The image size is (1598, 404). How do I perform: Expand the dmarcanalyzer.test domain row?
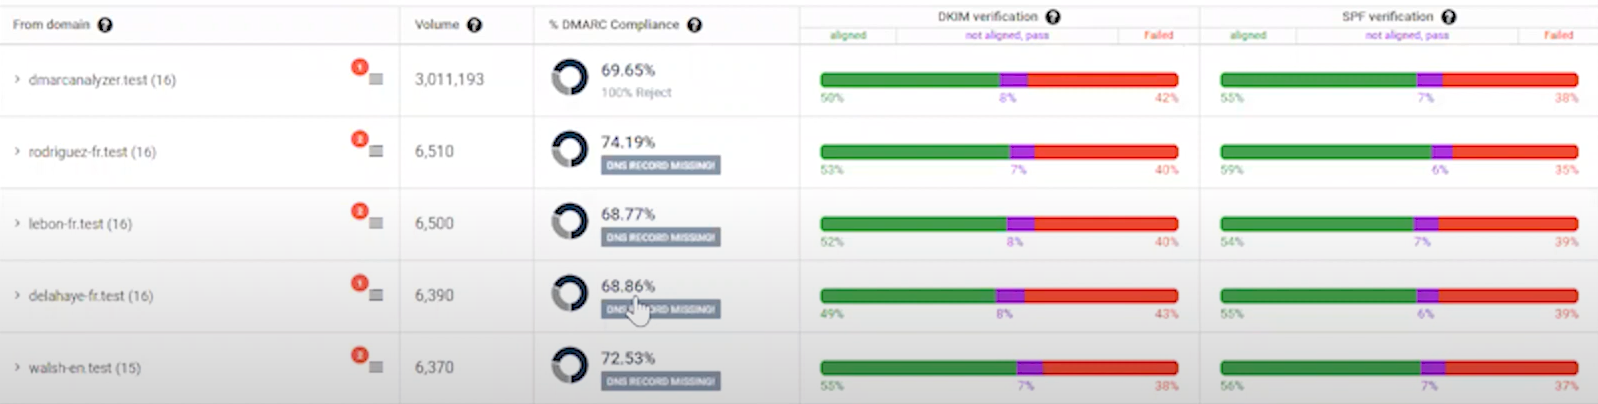[17, 80]
